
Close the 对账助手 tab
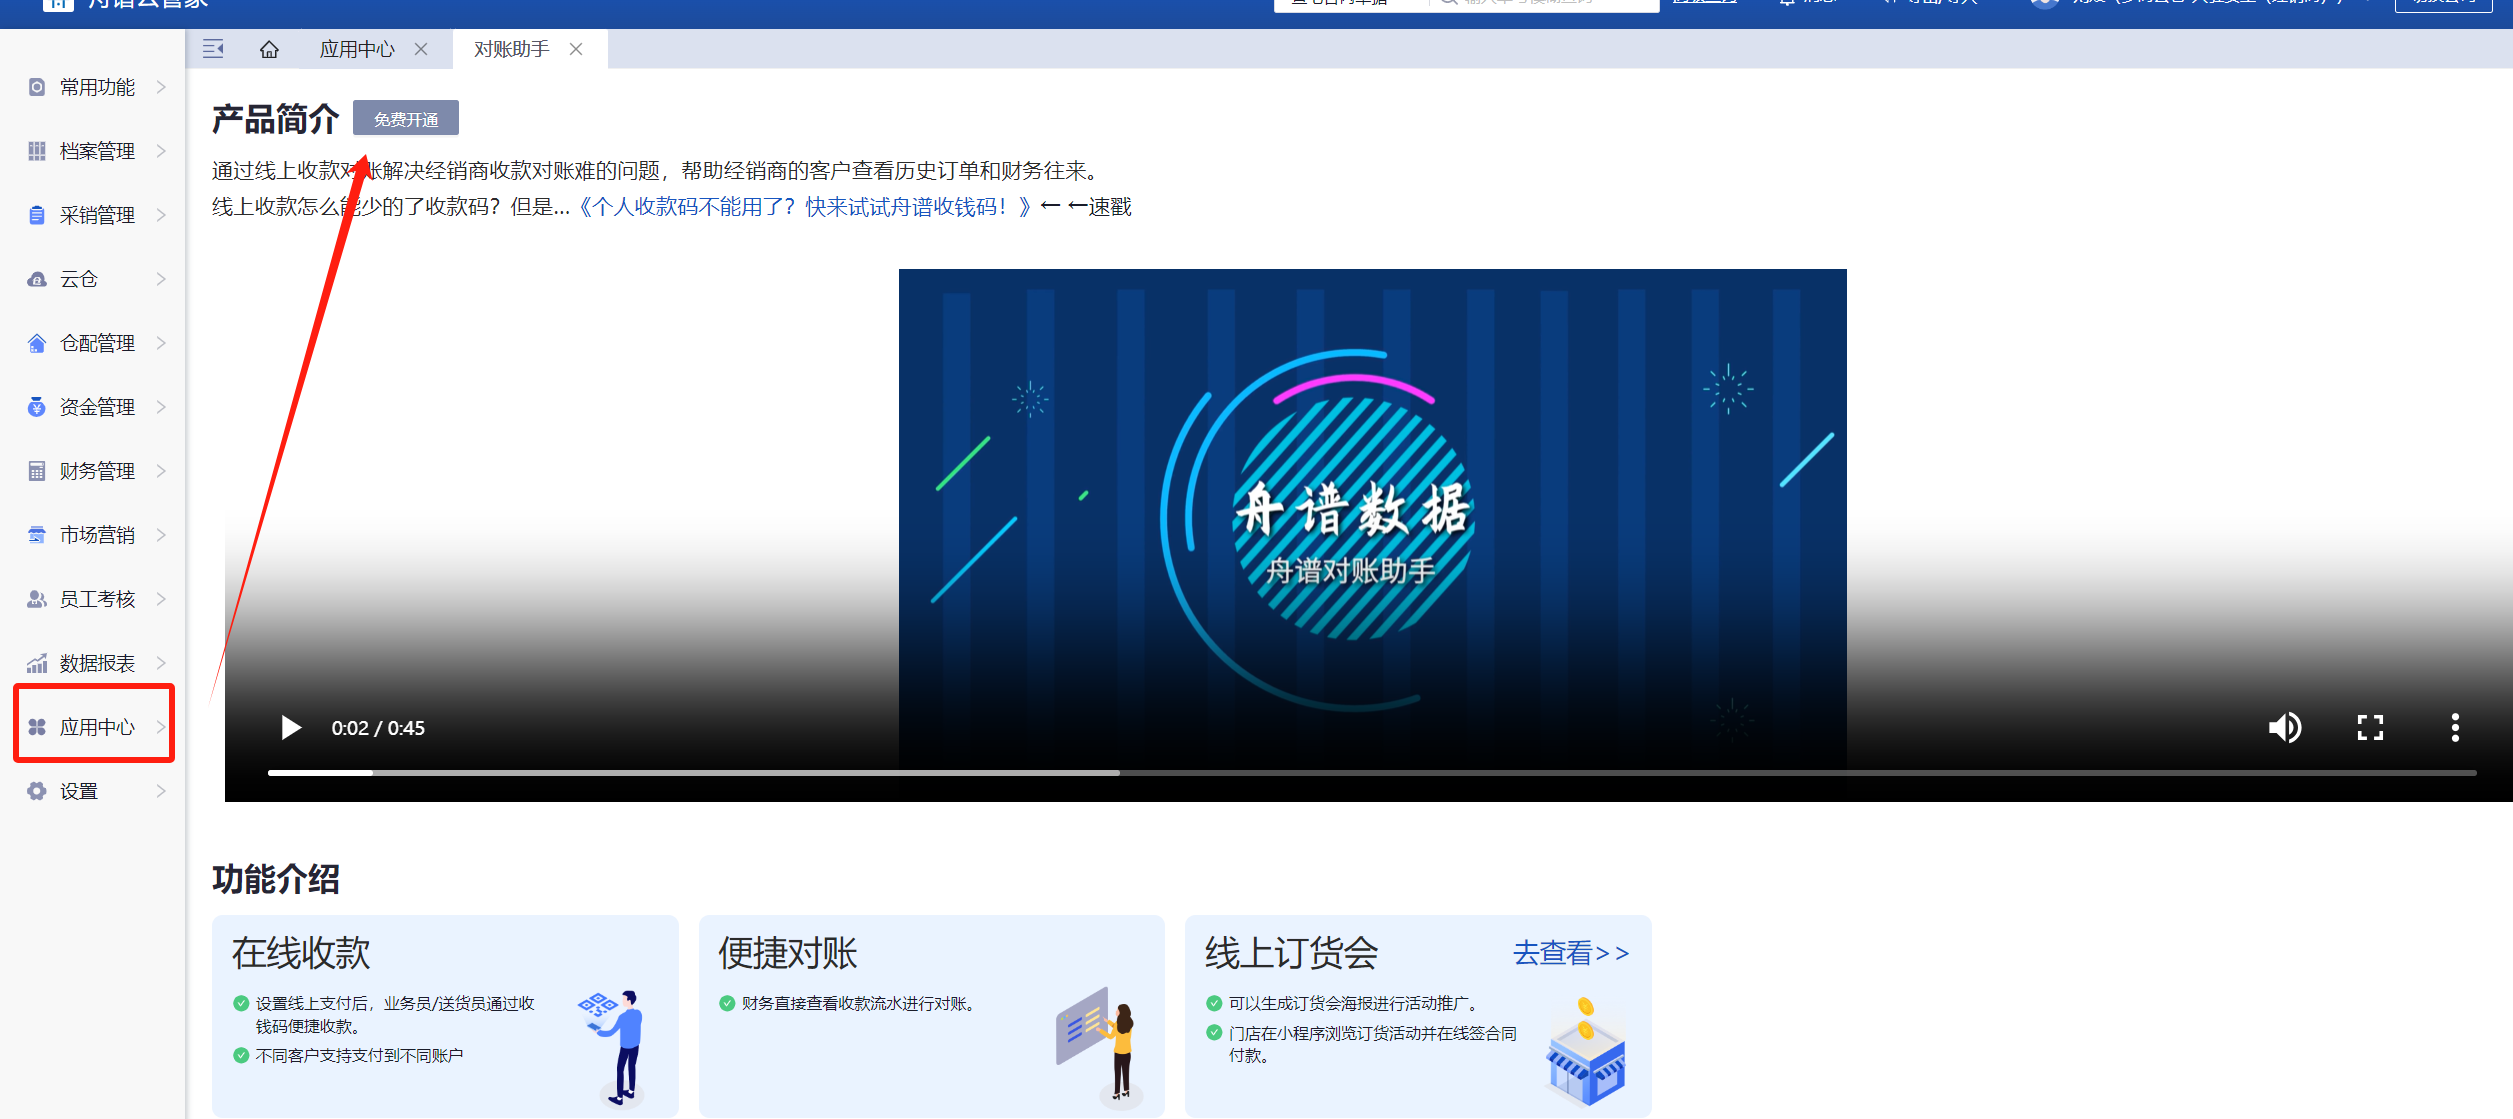tap(576, 49)
